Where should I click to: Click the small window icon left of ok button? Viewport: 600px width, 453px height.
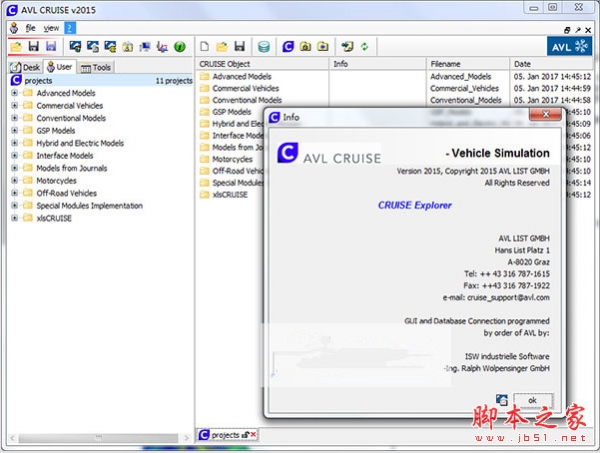[502, 400]
